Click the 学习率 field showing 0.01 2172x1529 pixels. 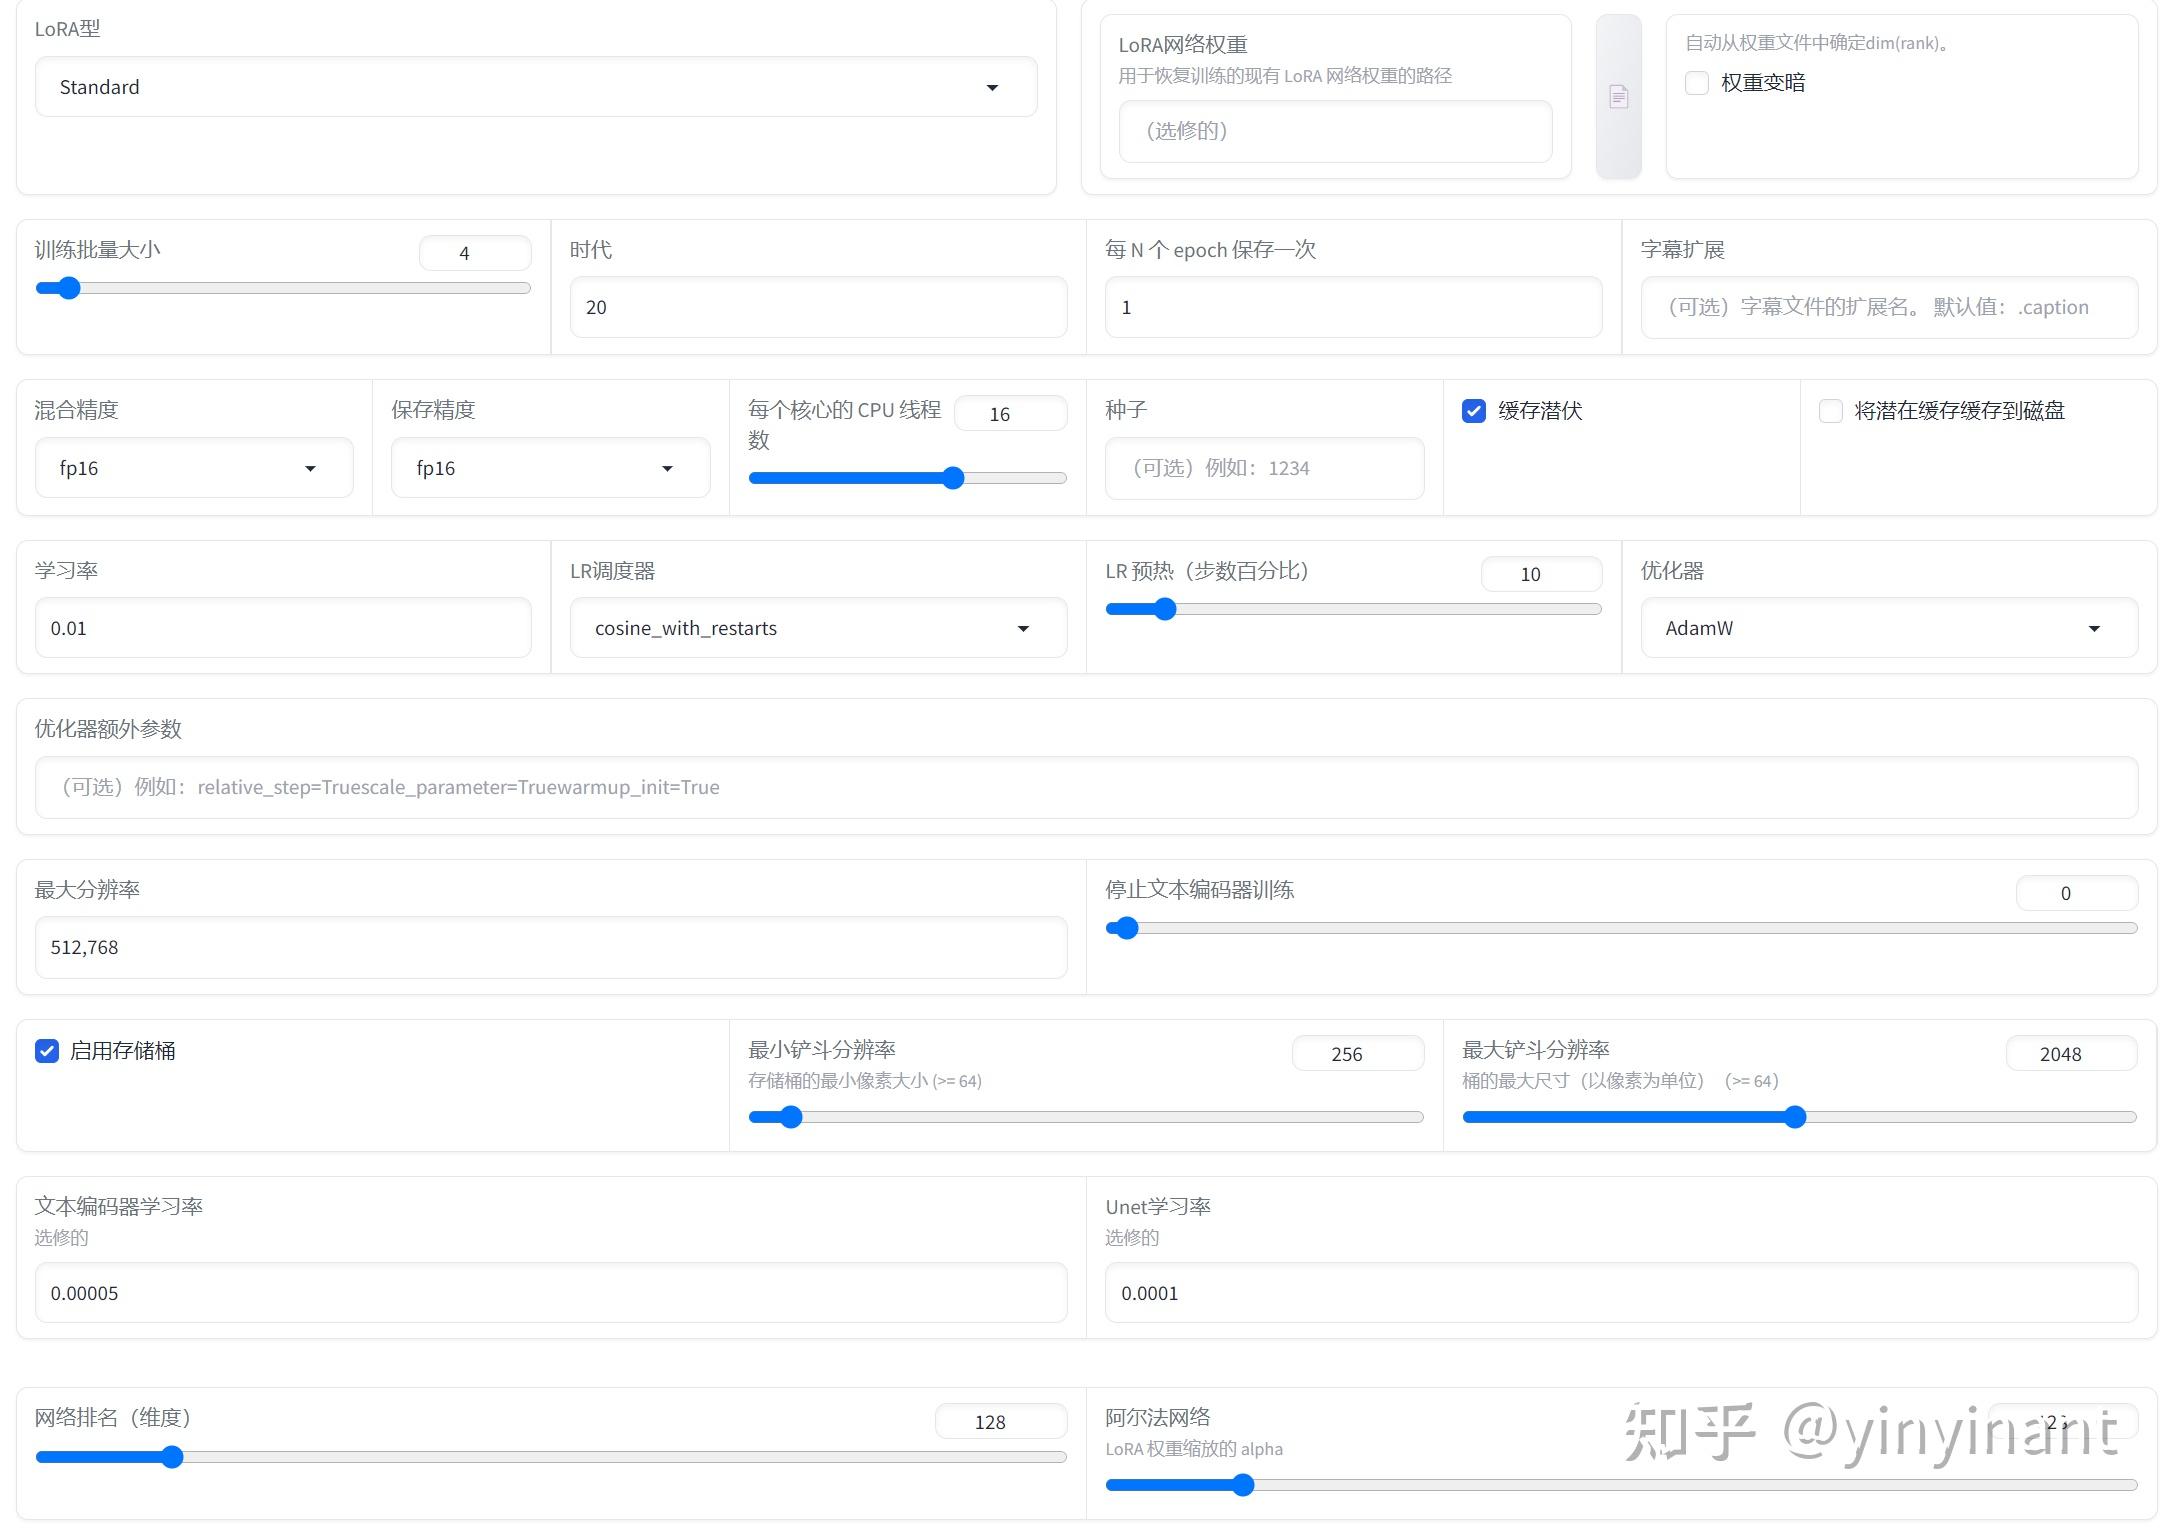(x=283, y=628)
